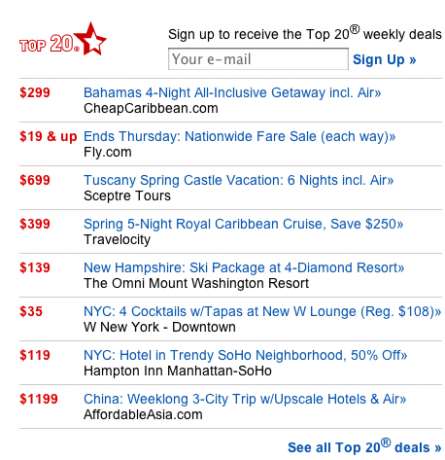This screenshot has height=460, width=445.
Task: Click the Hampton Inn Manhattan-SoHo text
Action: coord(178,371)
